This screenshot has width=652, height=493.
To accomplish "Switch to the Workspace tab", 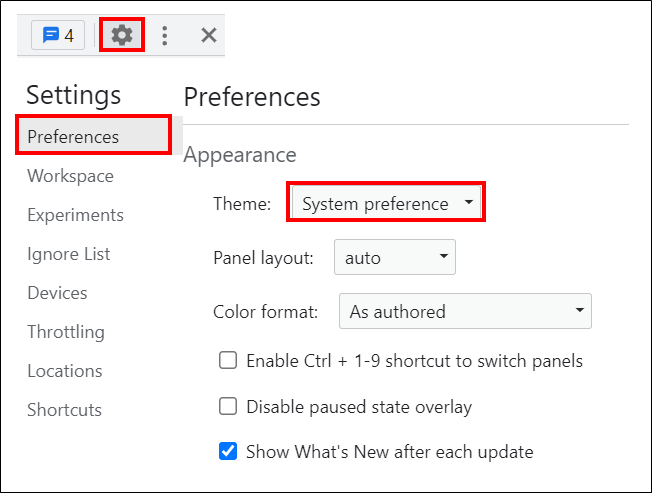I will pos(70,176).
